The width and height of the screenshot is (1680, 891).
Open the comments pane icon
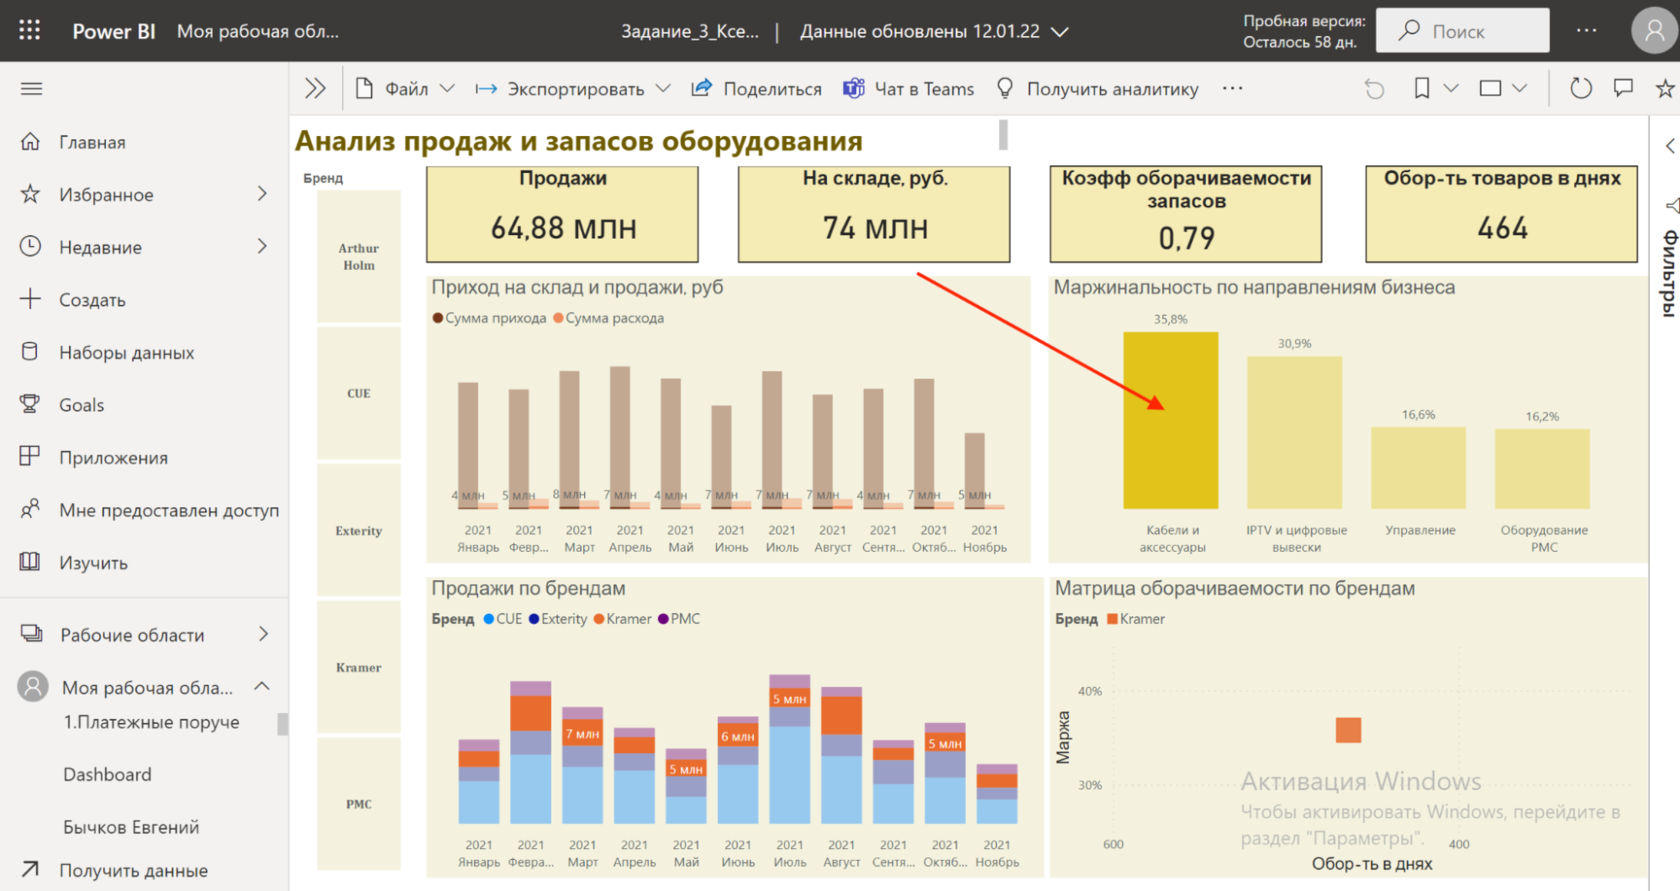(1623, 89)
